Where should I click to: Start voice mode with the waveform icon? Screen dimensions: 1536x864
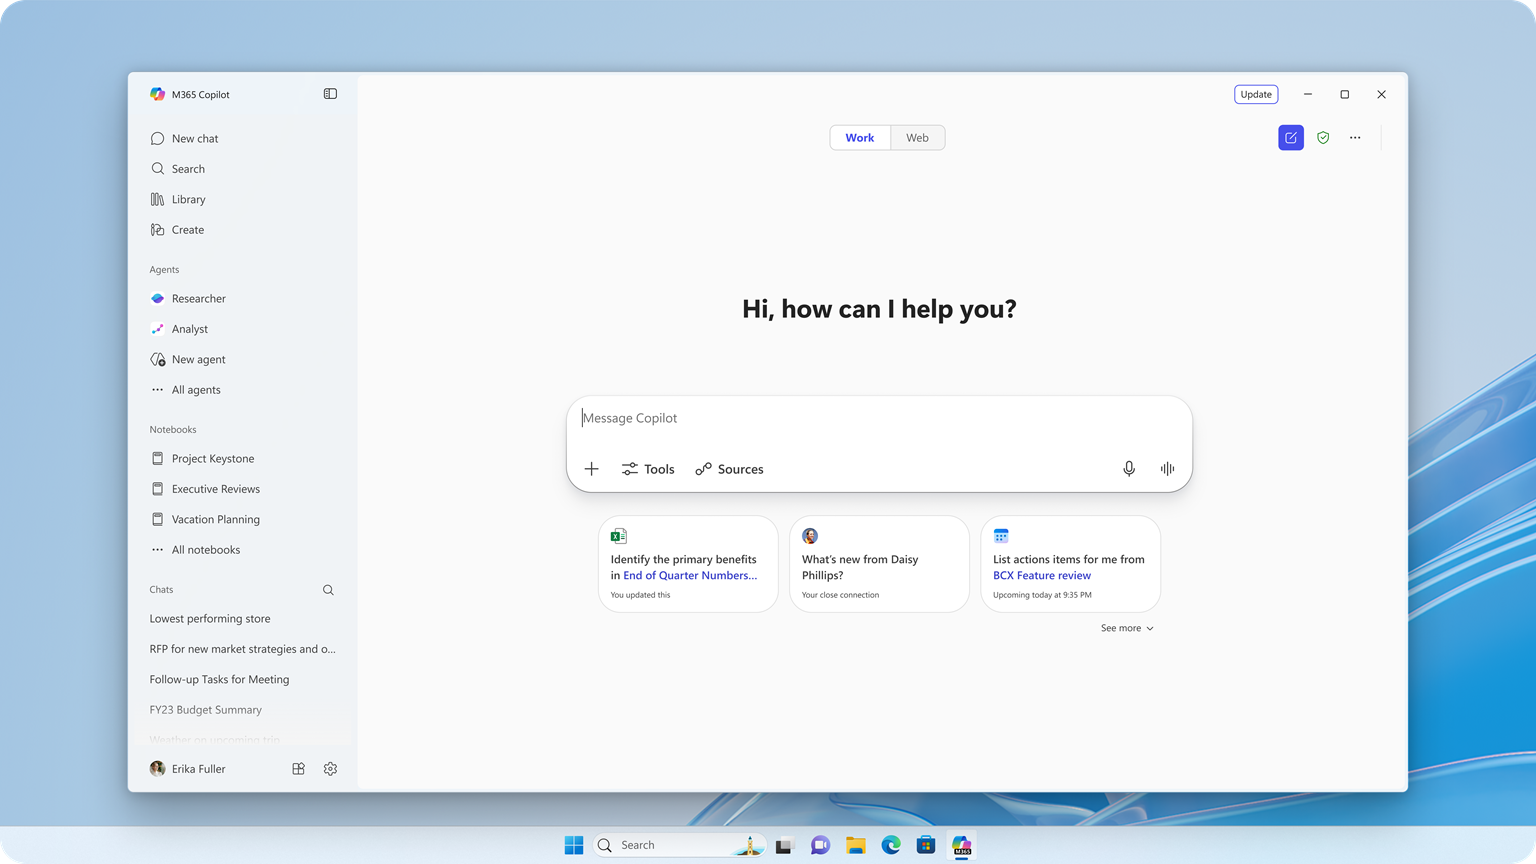tap(1166, 468)
